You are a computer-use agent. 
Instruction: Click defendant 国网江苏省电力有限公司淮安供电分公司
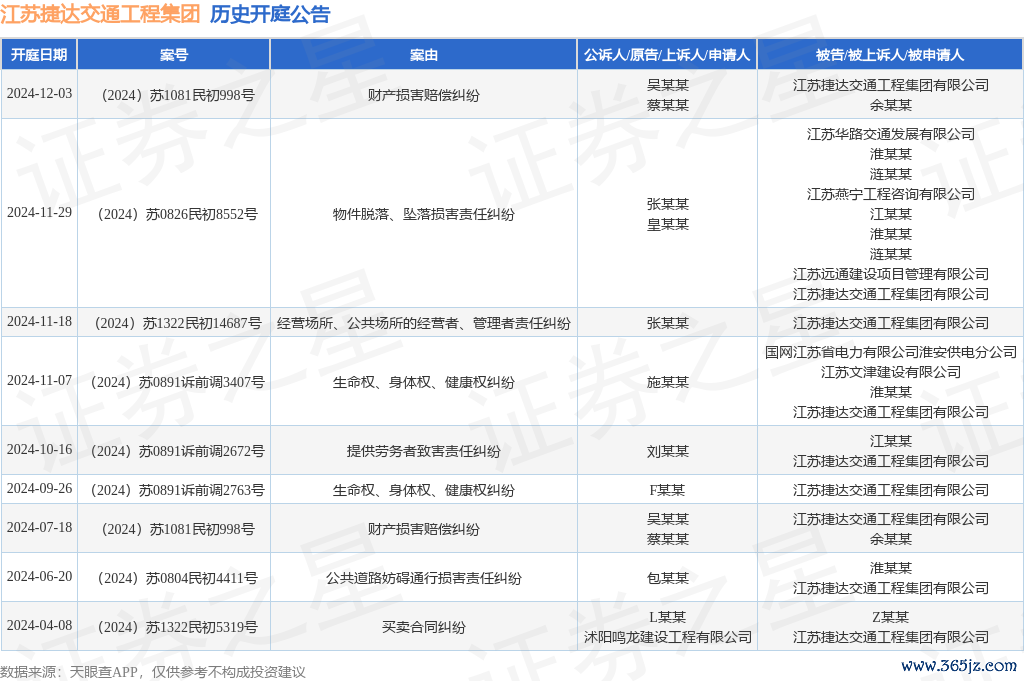click(891, 353)
